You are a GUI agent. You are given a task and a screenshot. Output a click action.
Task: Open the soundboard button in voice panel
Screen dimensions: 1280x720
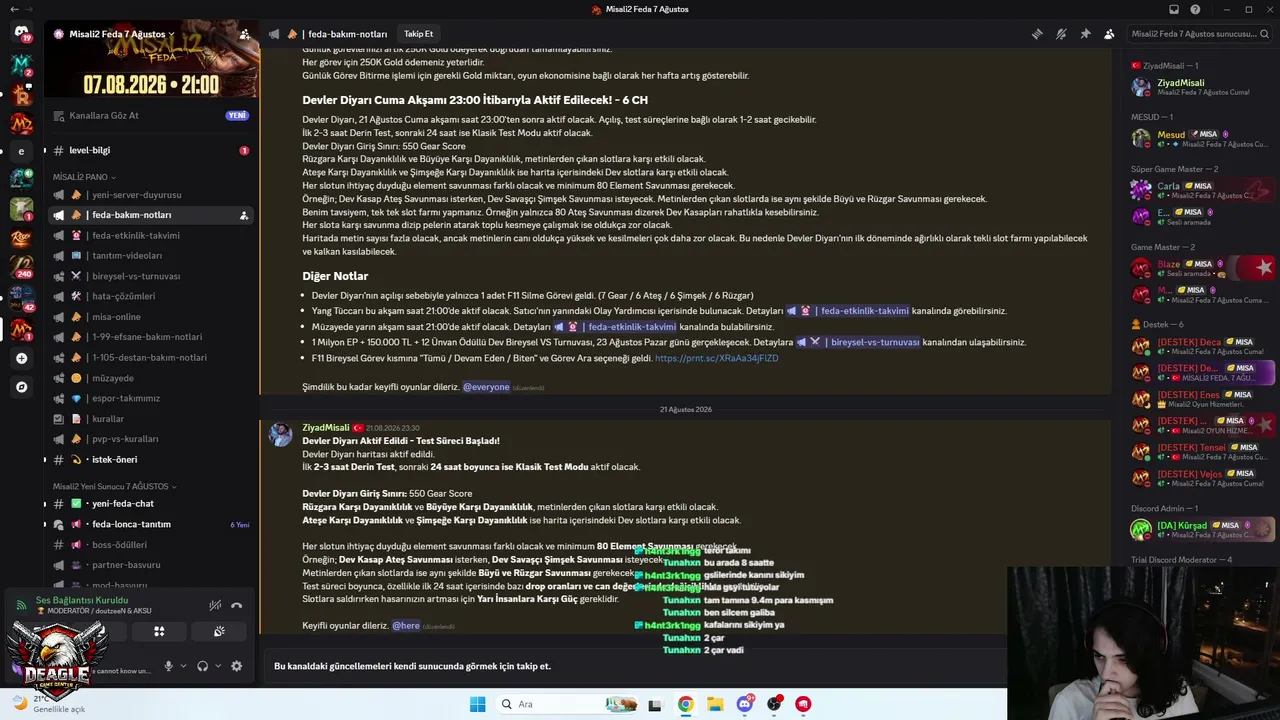tap(219, 631)
